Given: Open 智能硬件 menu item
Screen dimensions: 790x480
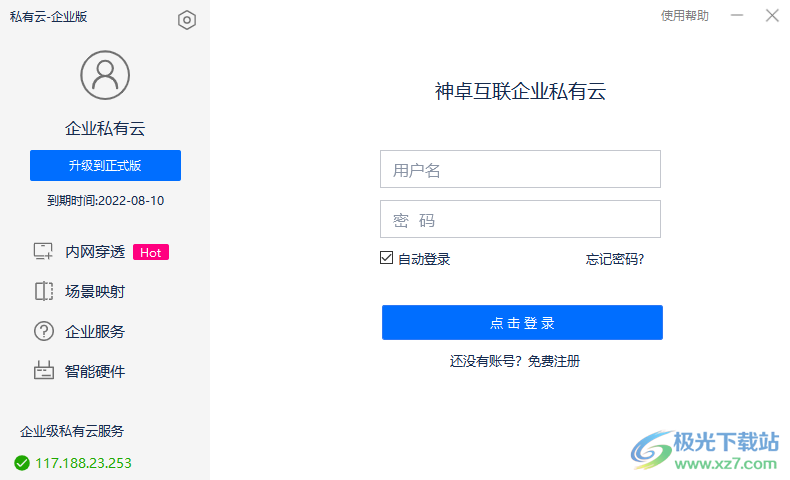Looking at the screenshot, I should click(95, 372).
